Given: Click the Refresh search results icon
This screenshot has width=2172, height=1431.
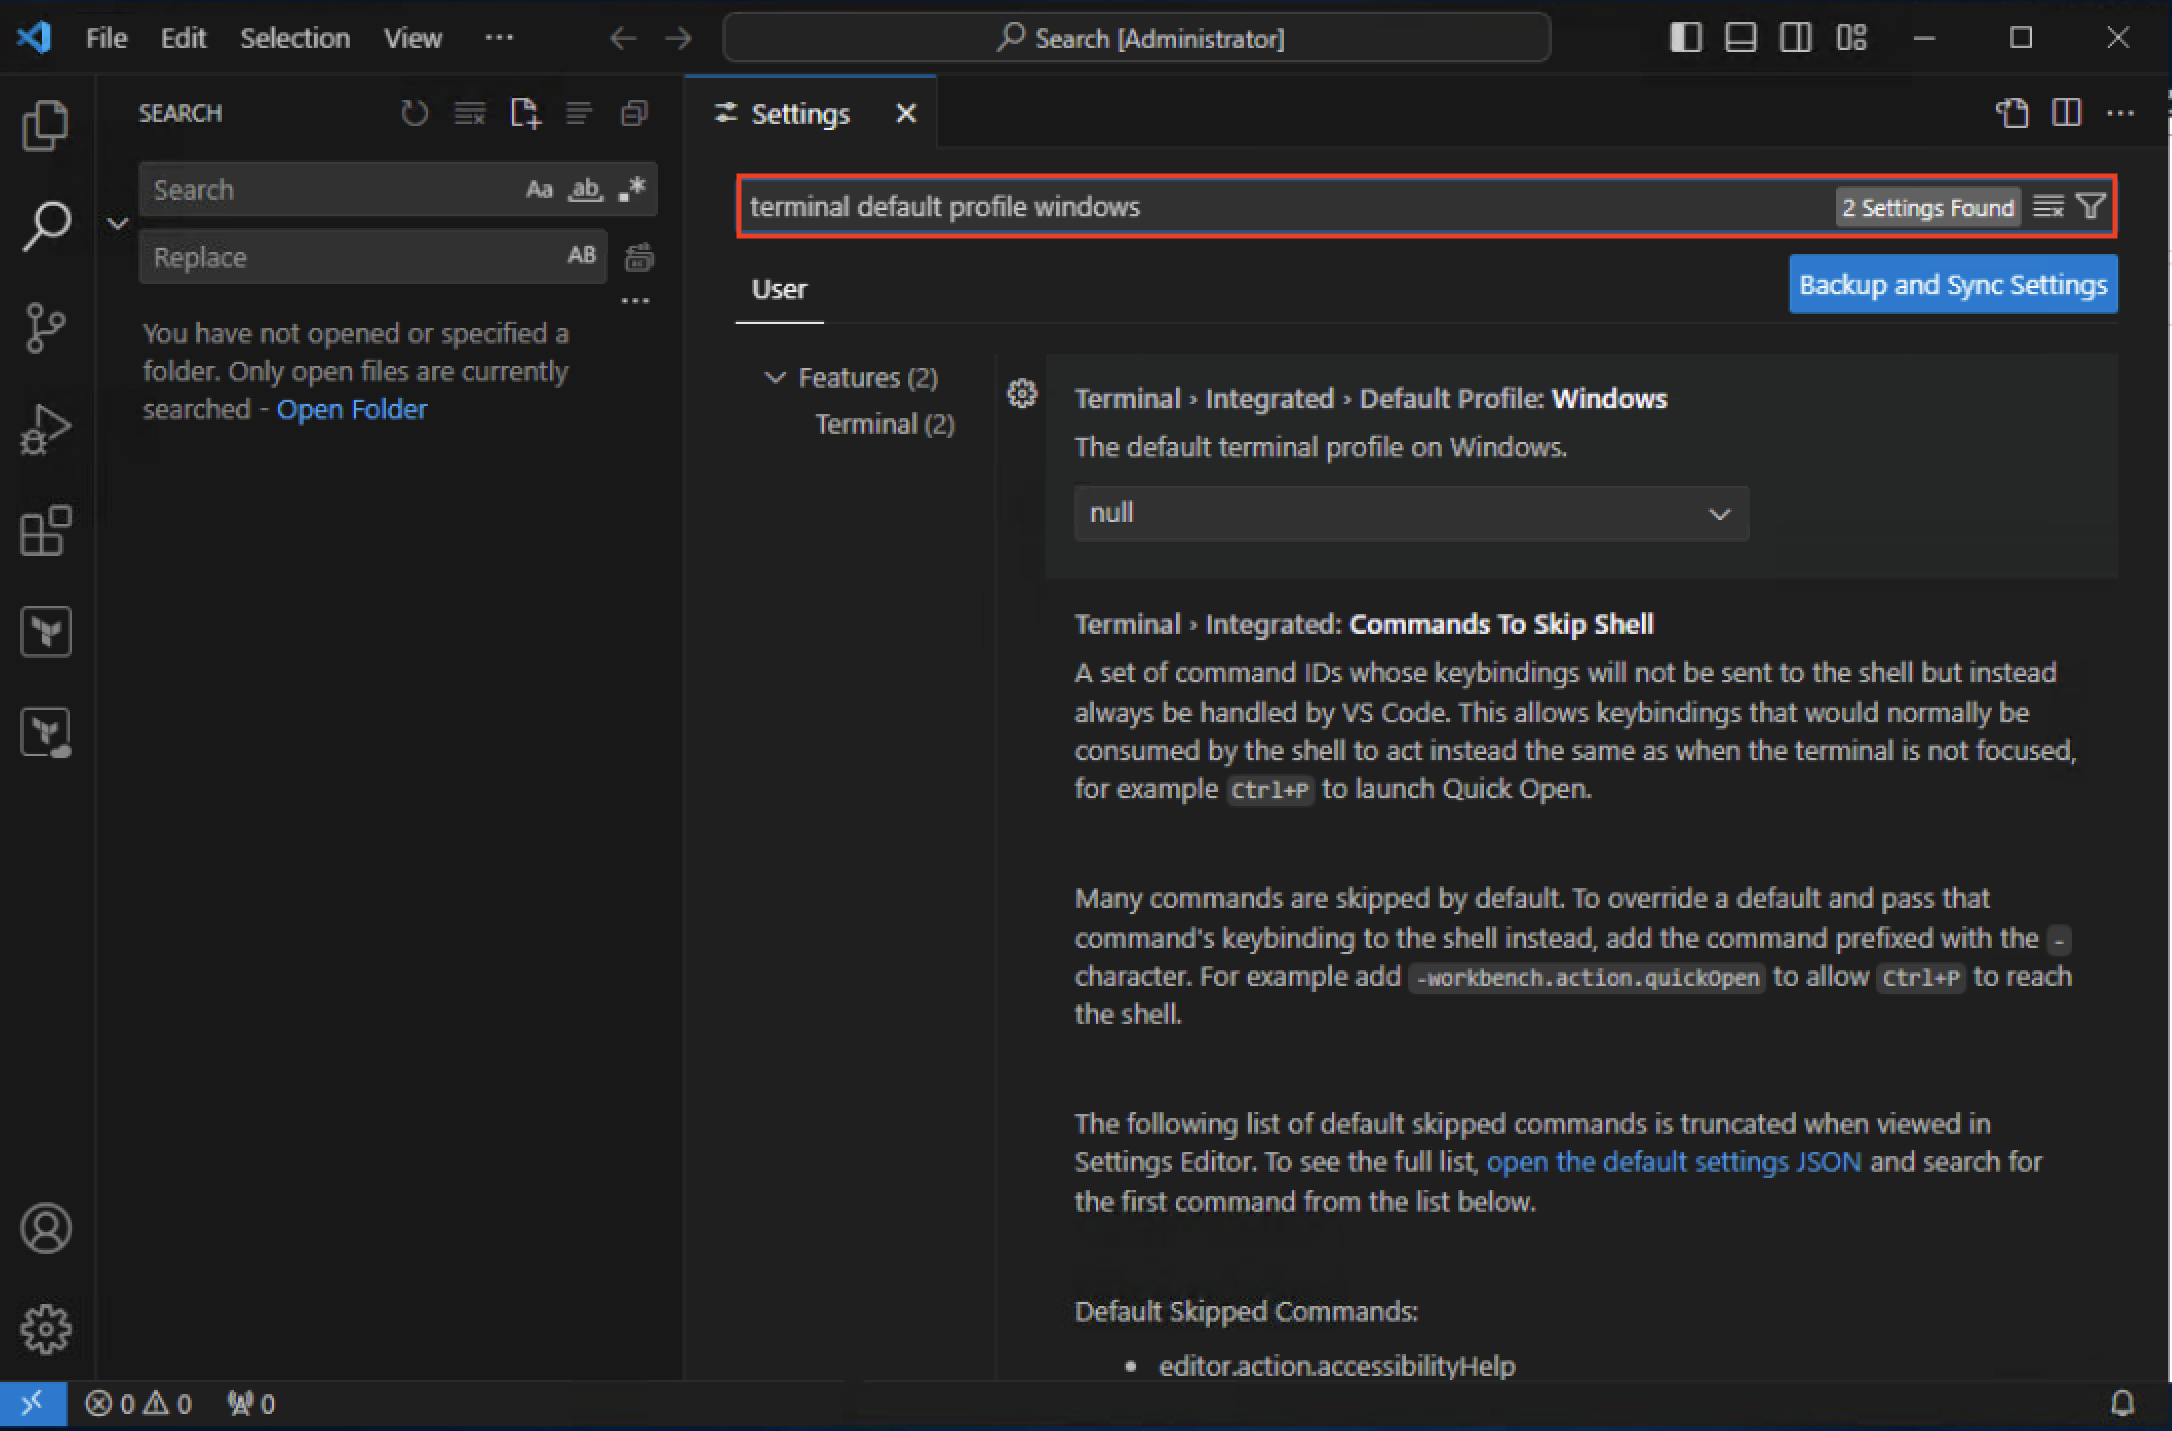Looking at the screenshot, I should tap(414, 113).
